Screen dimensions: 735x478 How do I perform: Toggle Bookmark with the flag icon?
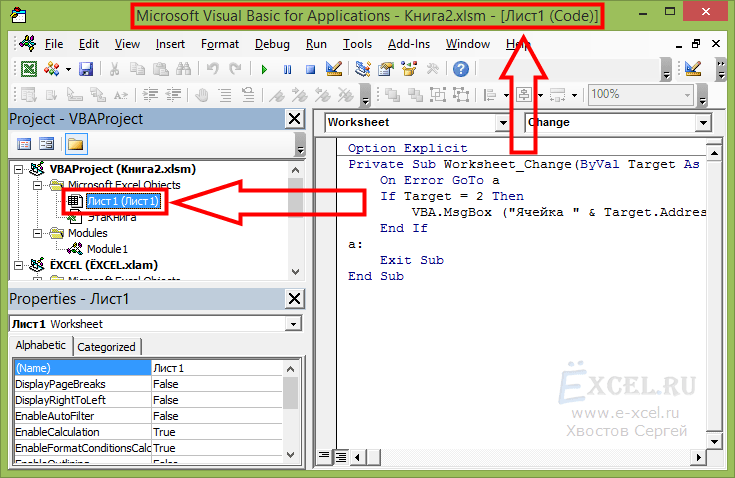point(277,95)
